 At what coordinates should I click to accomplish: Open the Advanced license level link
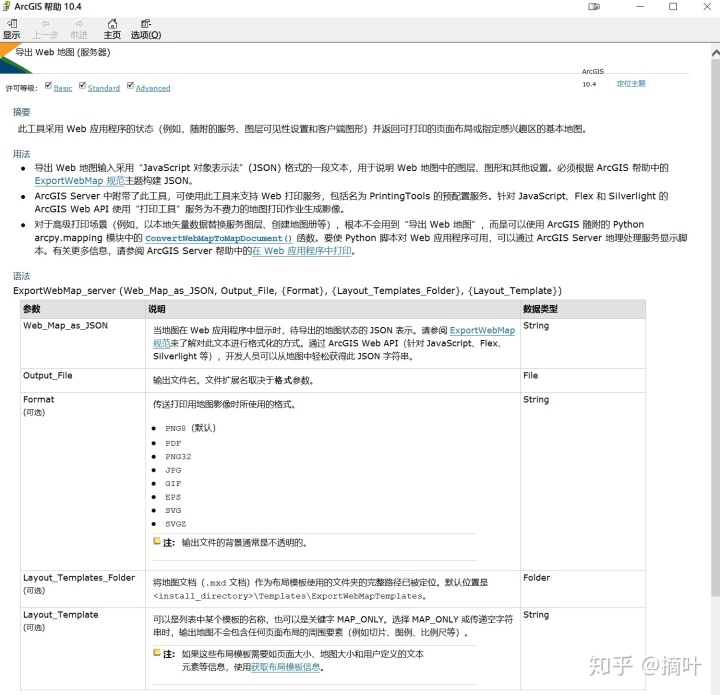(153, 88)
